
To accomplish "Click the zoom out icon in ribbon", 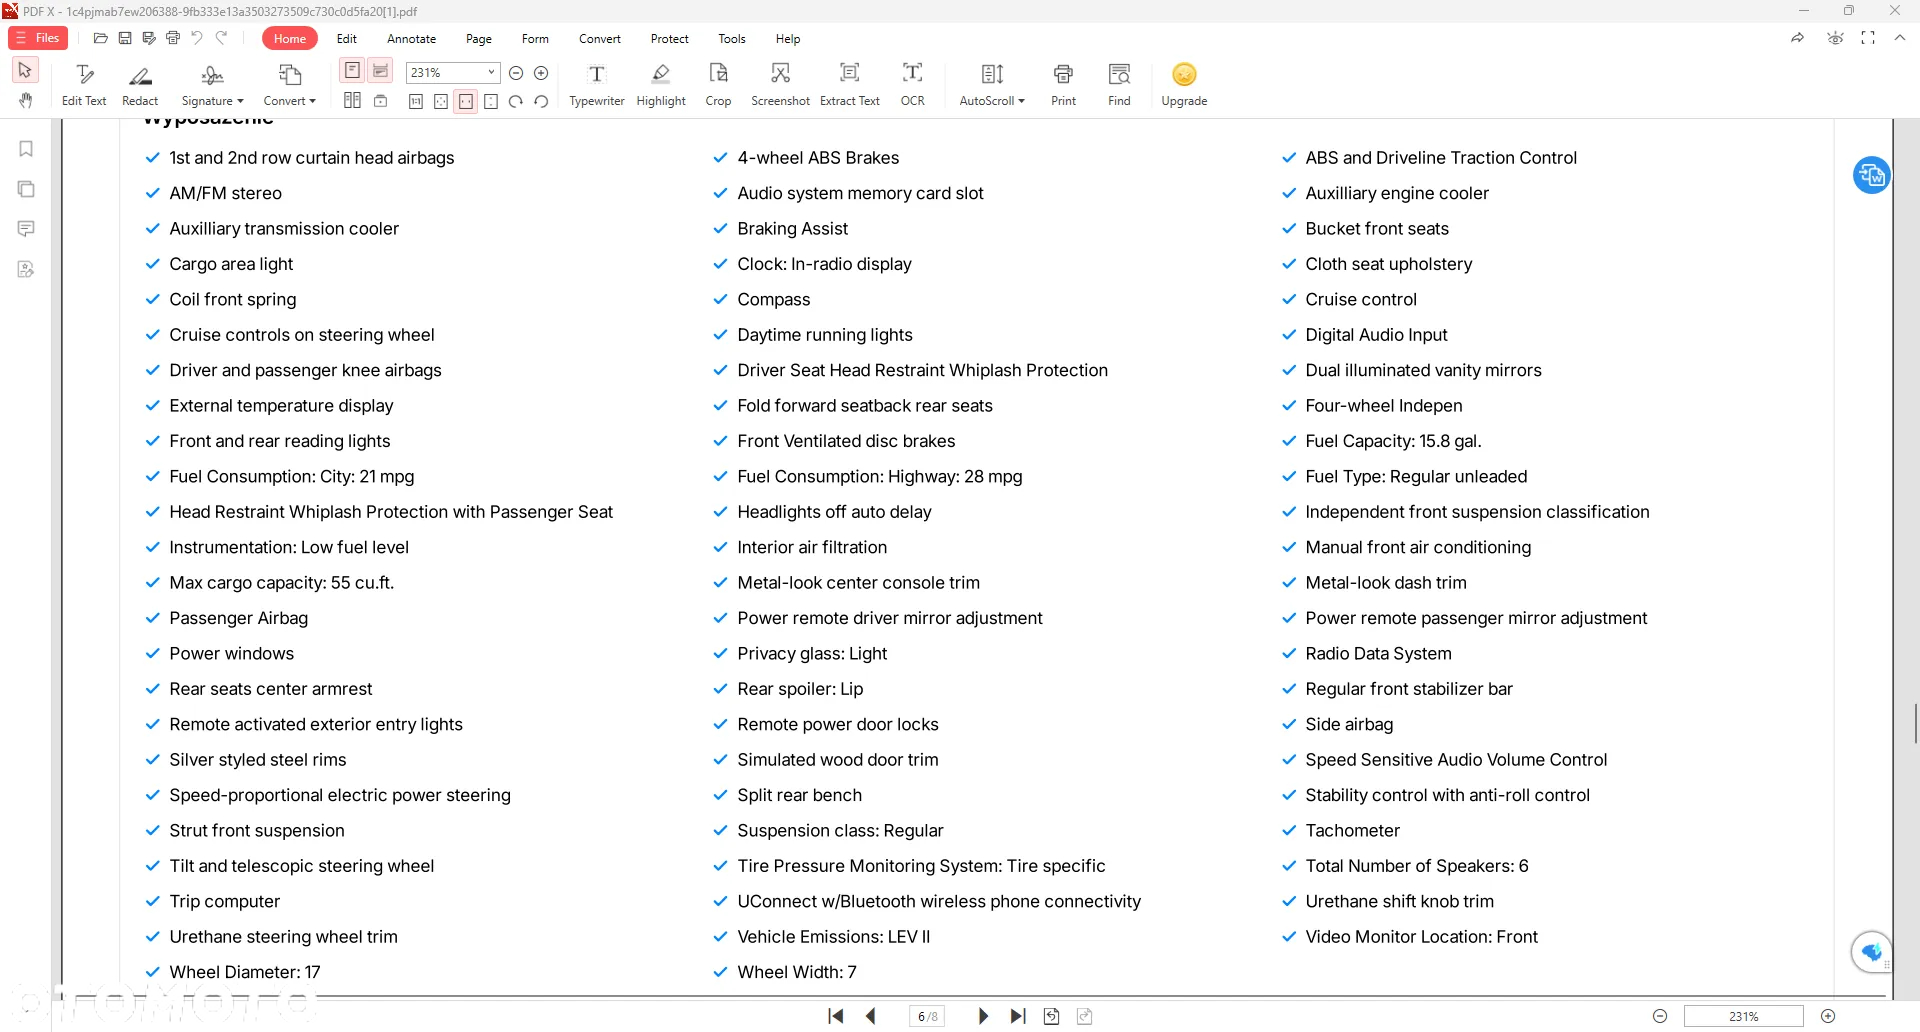I will (x=516, y=73).
